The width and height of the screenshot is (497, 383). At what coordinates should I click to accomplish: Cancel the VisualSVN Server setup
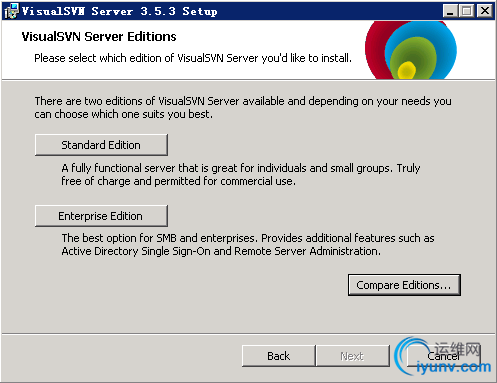click(444, 356)
